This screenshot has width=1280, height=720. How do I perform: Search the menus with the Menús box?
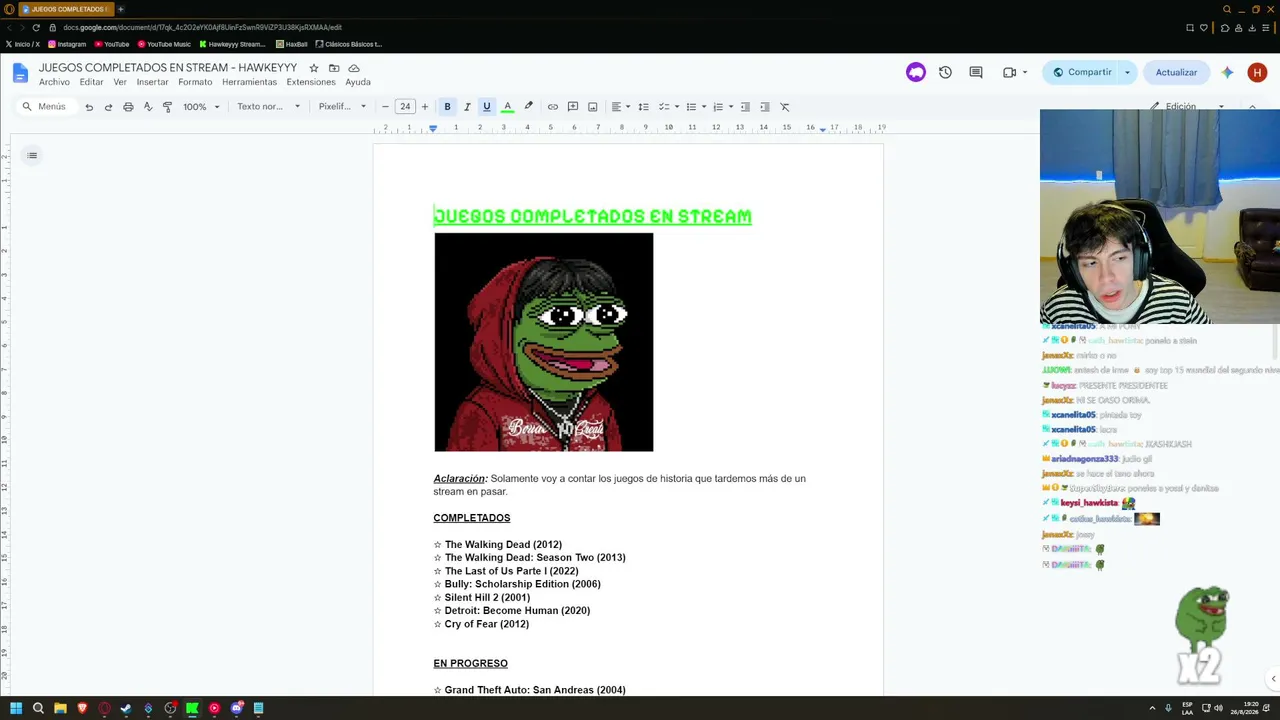tap(45, 107)
